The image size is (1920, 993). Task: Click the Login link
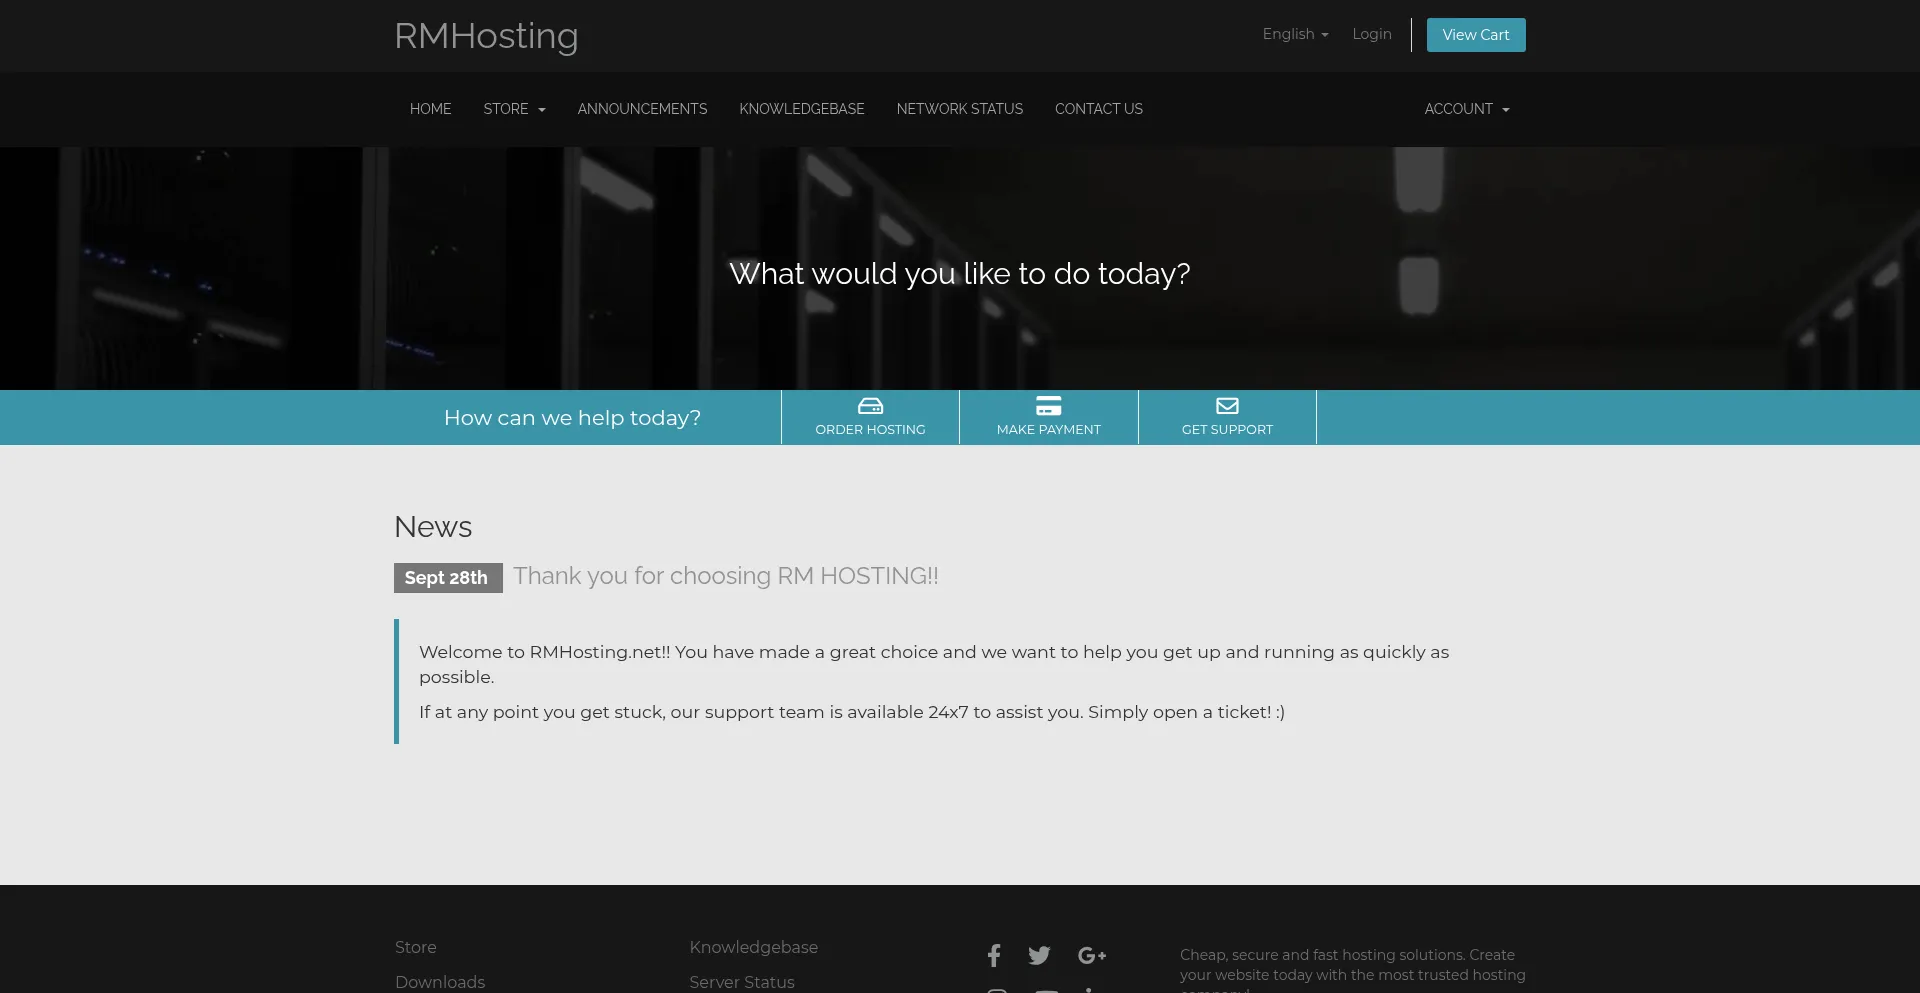click(1371, 34)
